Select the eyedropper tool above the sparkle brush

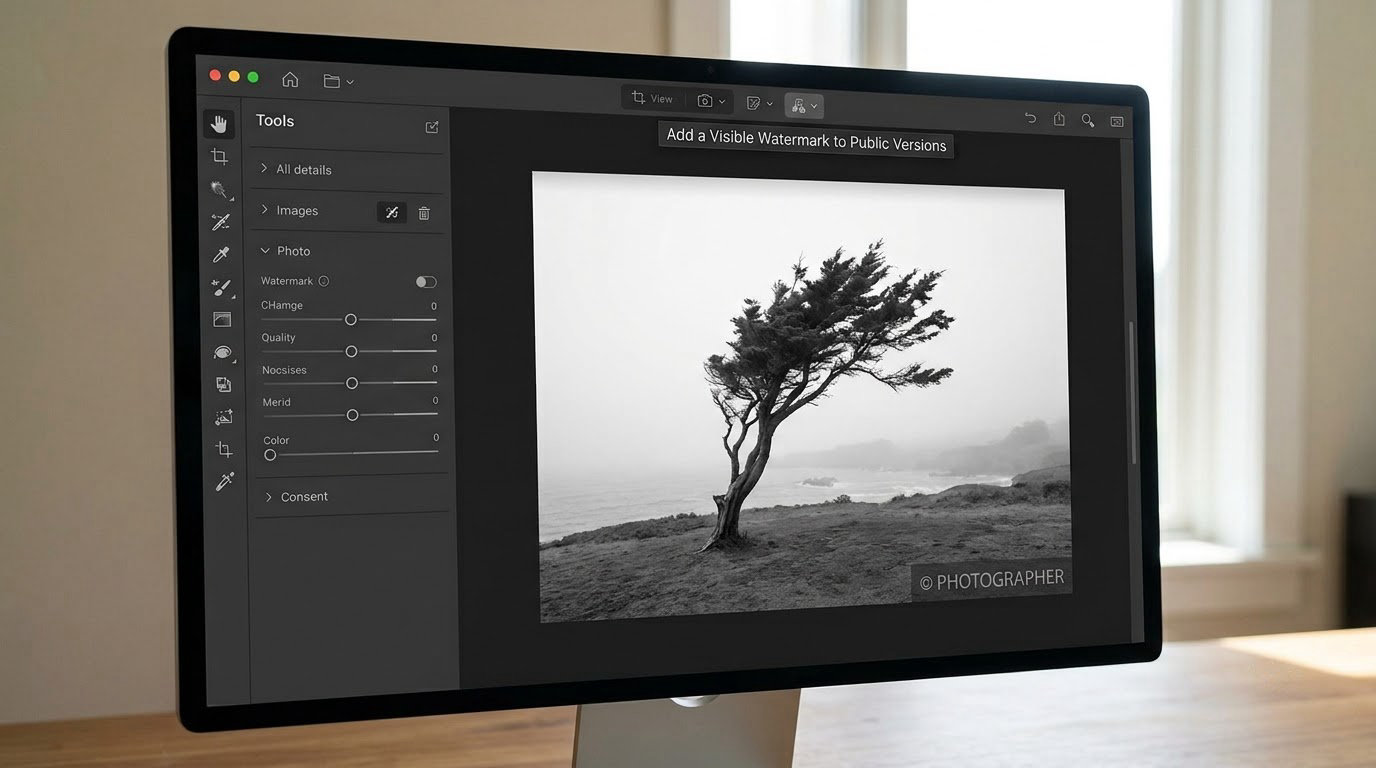click(221, 255)
